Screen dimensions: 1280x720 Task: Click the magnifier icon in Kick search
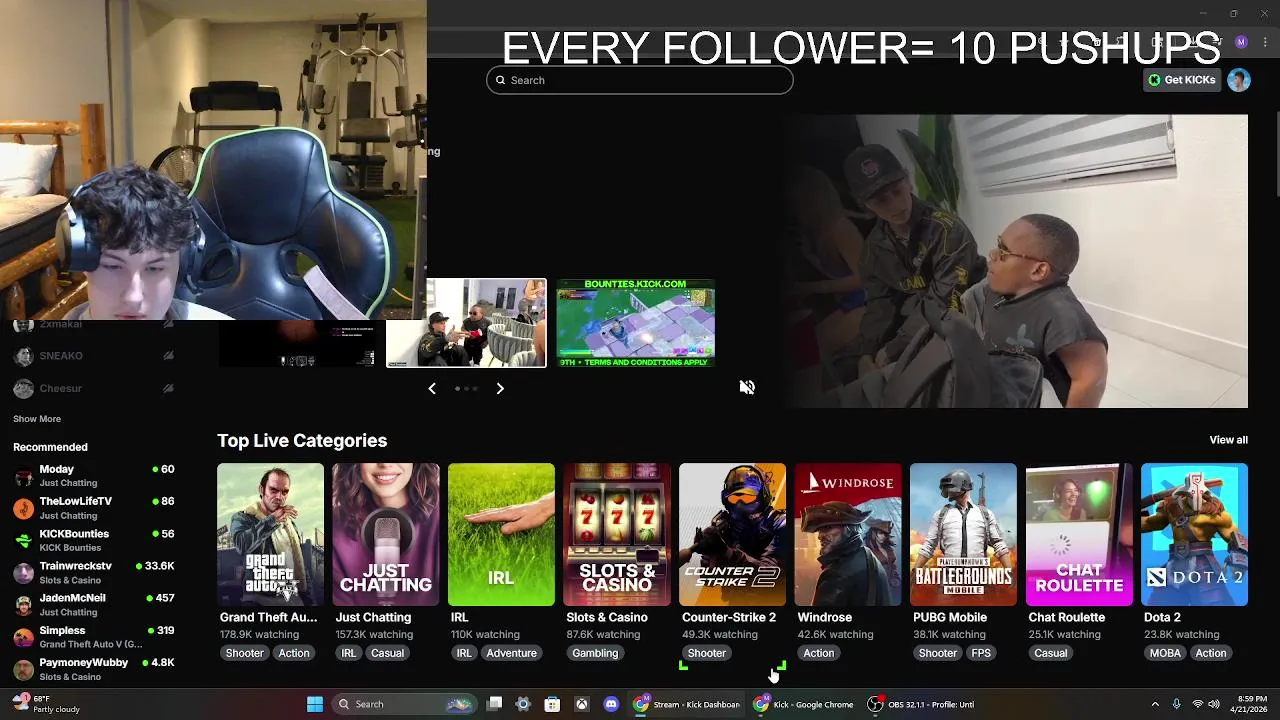pos(500,80)
